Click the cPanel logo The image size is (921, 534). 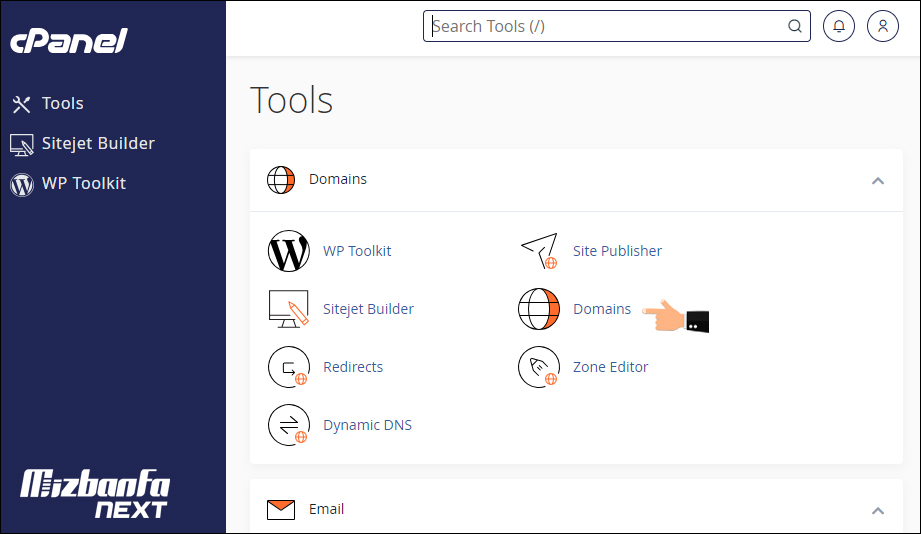click(69, 41)
